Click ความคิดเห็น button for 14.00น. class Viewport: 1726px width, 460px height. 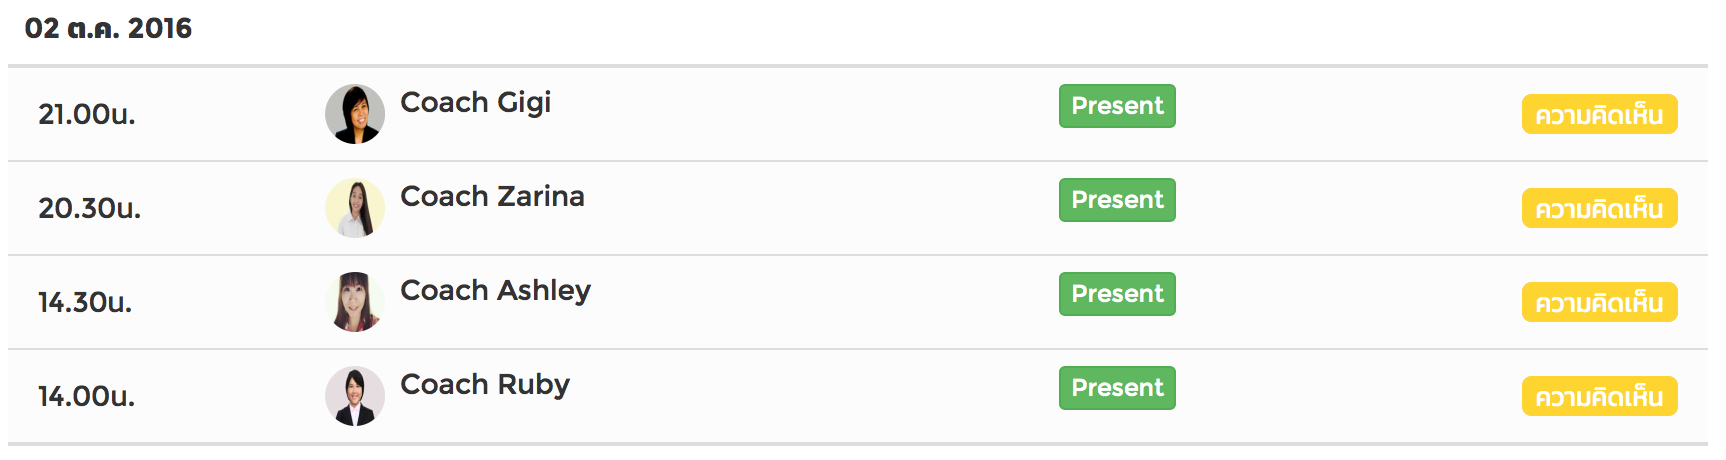click(1599, 396)
